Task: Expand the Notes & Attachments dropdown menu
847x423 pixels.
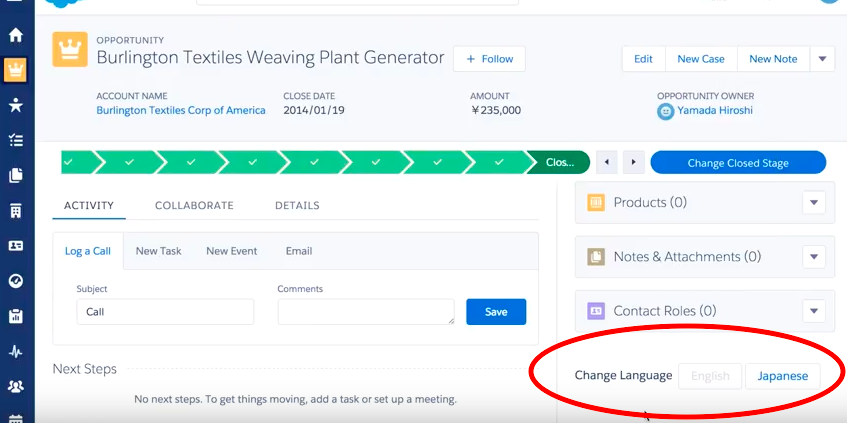Action: tap(814, 257)
